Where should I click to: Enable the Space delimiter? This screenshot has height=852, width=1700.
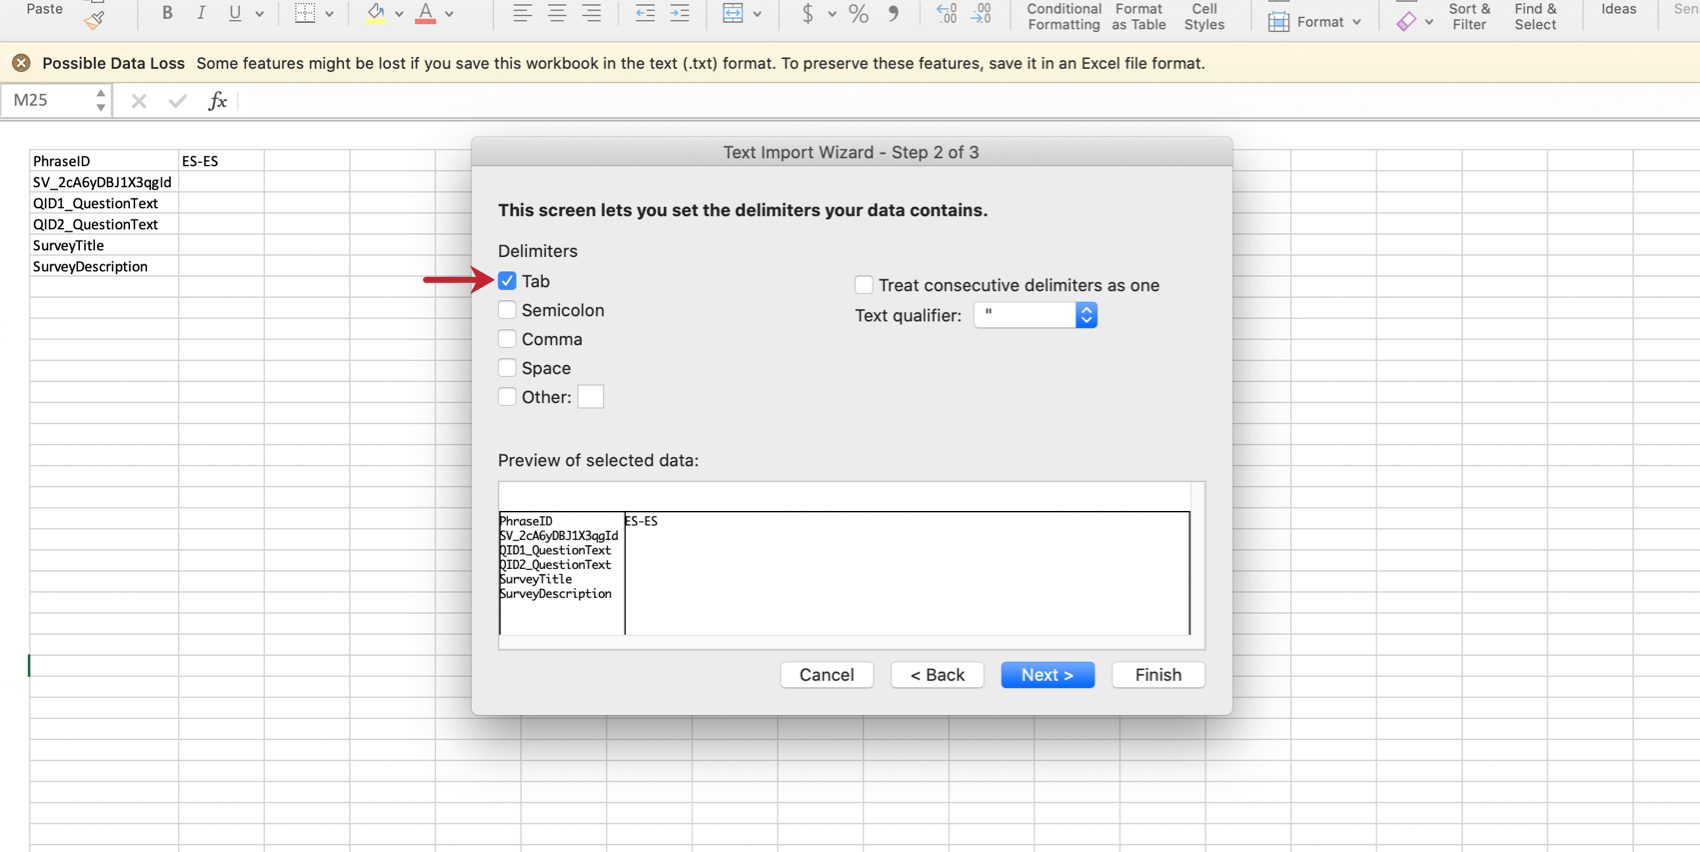pyautogui.click(x=507, y=368)
